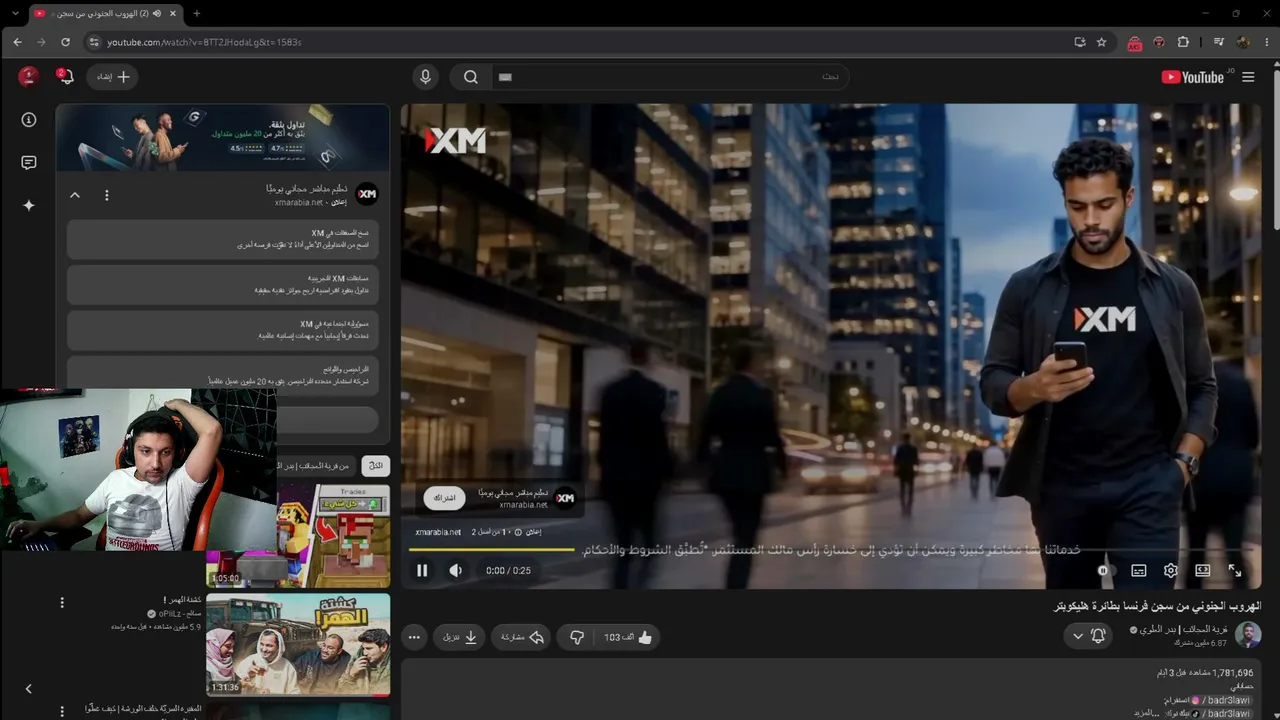Image resolution: width=1280 pixels, height=720 pixels.
Task: Pause the playing ad video
Action: (x=422, y=570)
